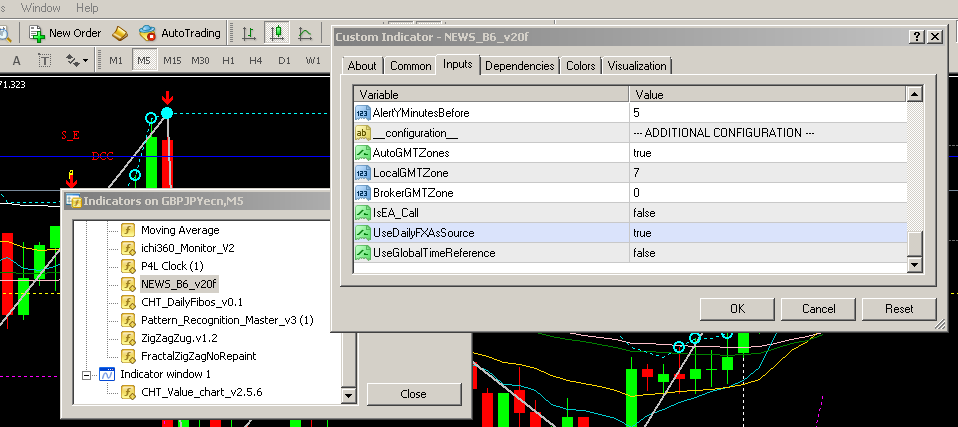Viewport: 958px width, 427px height.
Task: Select the M5 timeframe
Action: (144, 60)
